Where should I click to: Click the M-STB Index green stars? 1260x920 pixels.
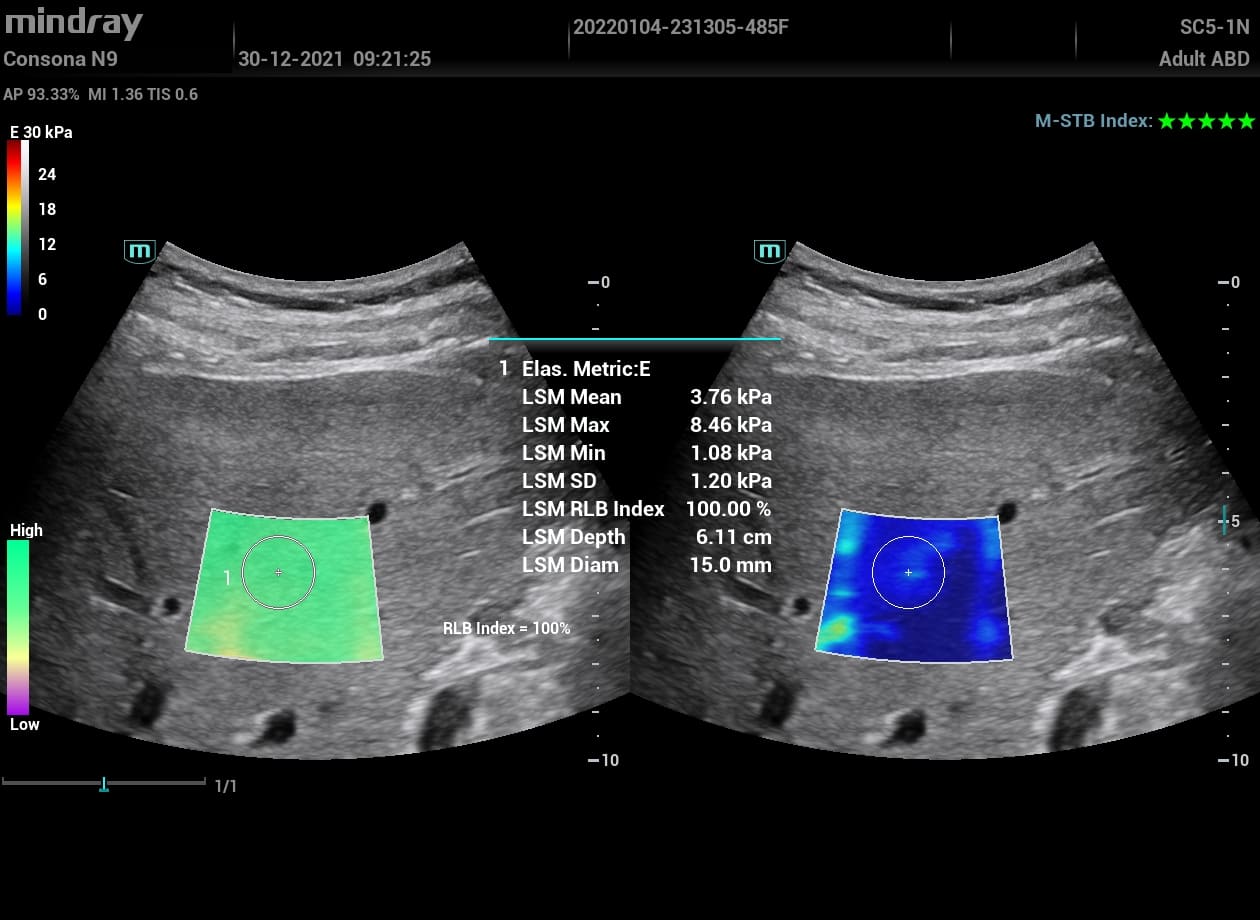click(x=1205, y=121)
